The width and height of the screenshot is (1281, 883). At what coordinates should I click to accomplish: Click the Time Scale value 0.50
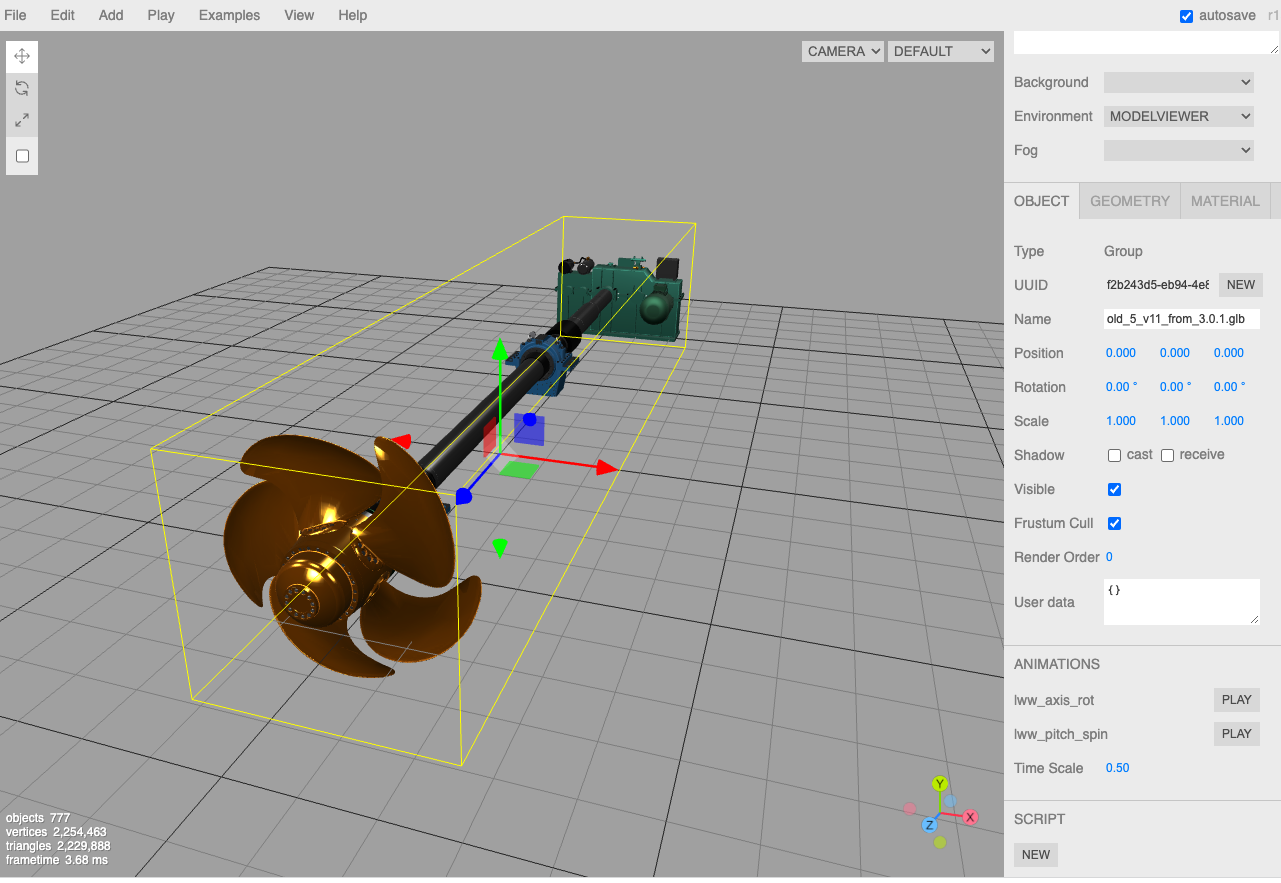(x=1117, y=768)
